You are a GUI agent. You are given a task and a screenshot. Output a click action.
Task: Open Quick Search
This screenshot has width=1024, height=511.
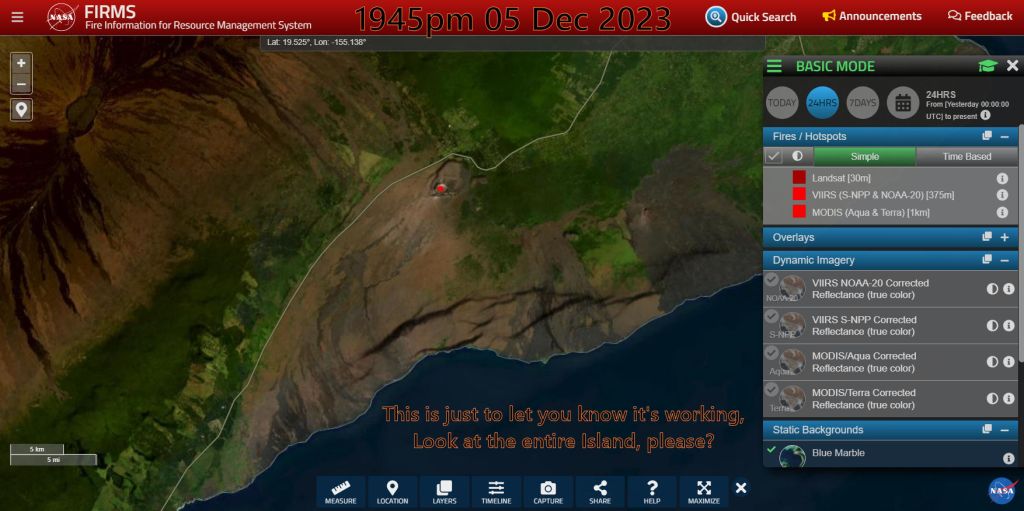pyautogui.click(x=751, y=16)
